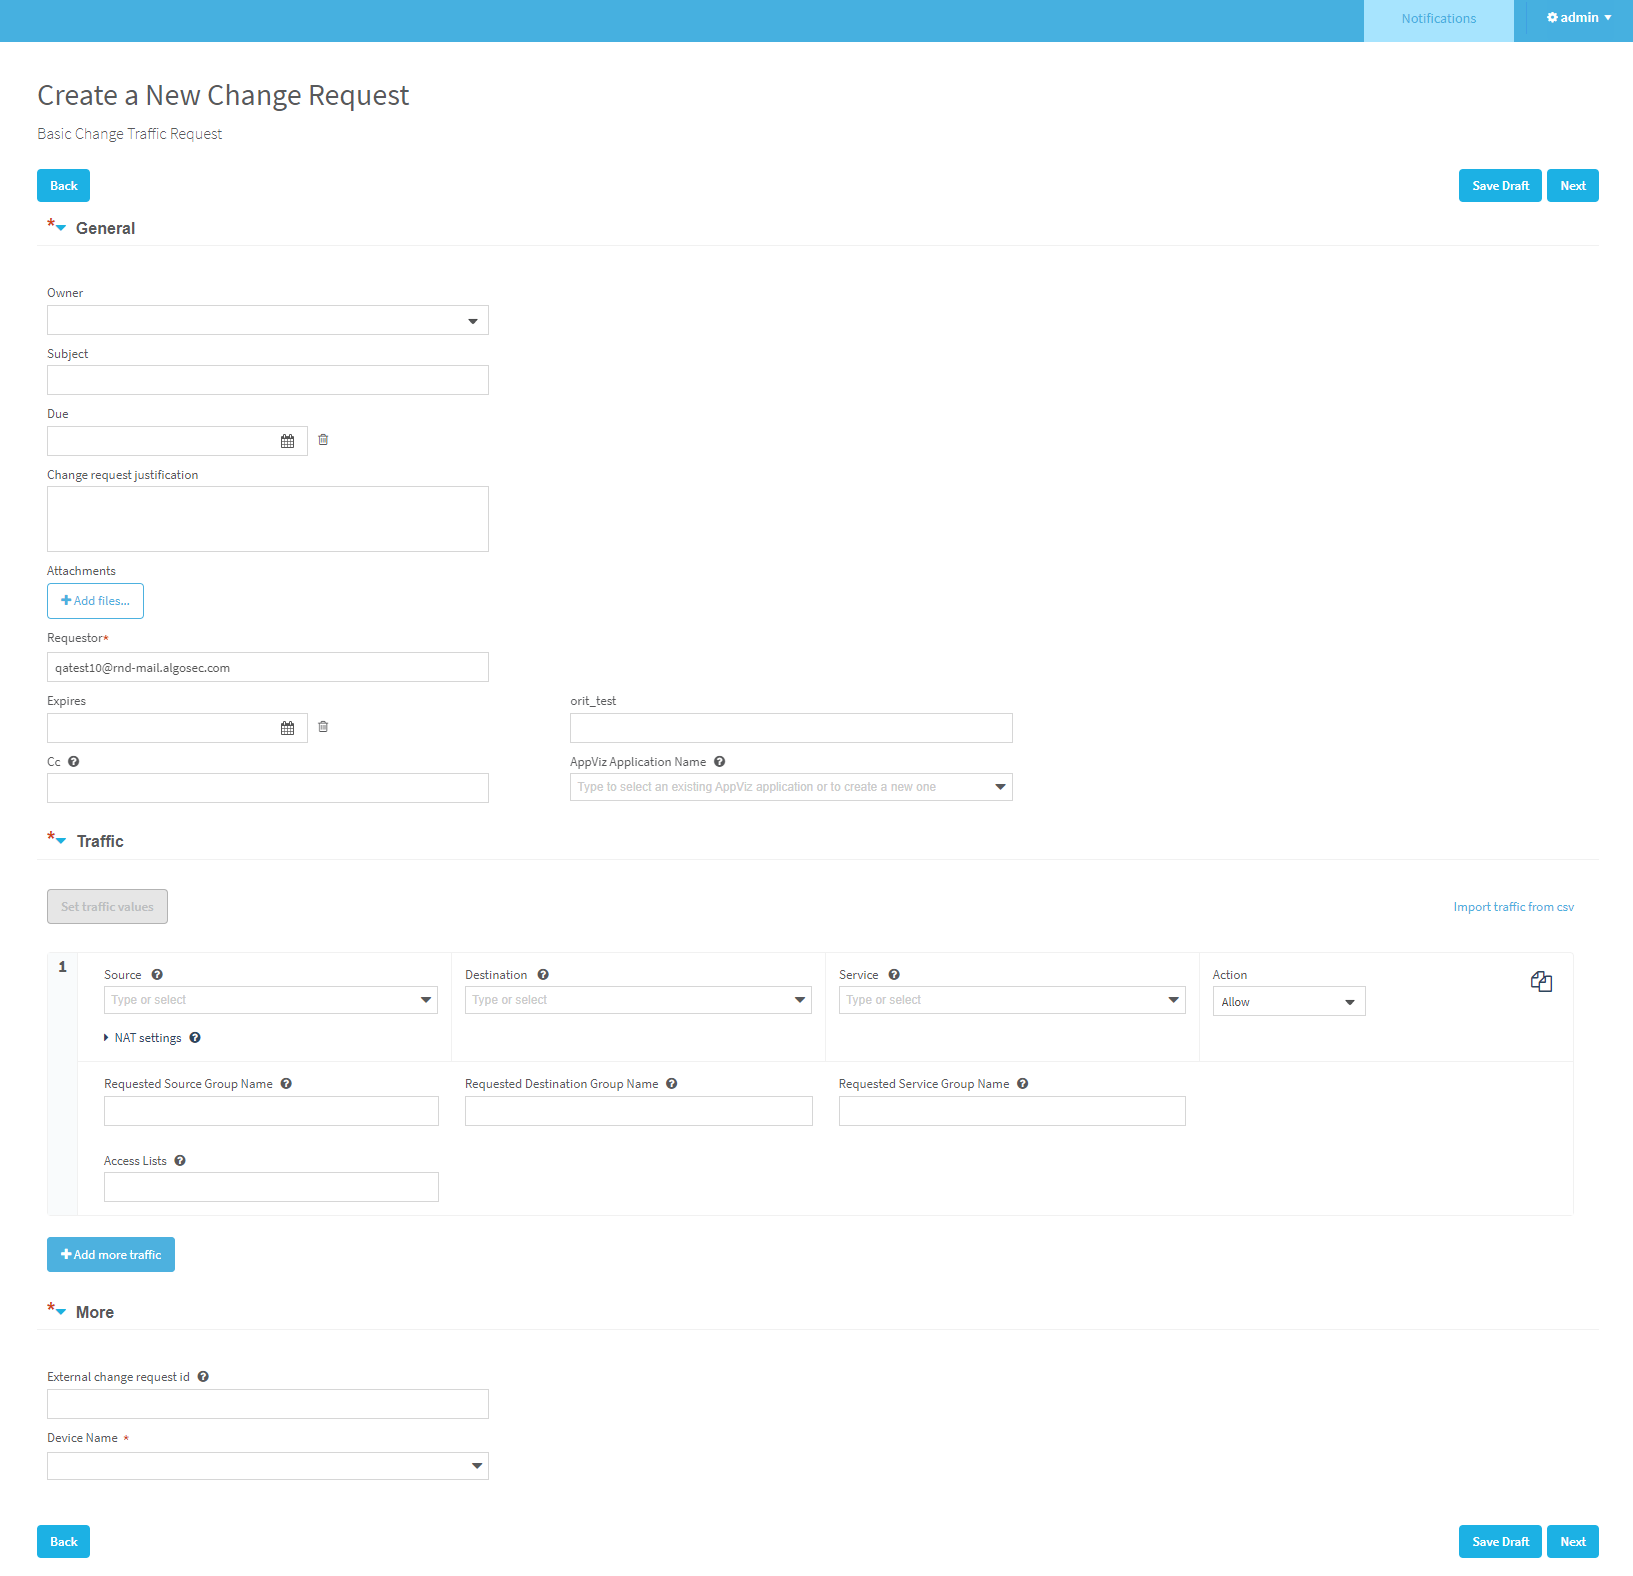Open the Expires date calendar picker
The width and height of the screenshot is (1633, 1576).
287,728
